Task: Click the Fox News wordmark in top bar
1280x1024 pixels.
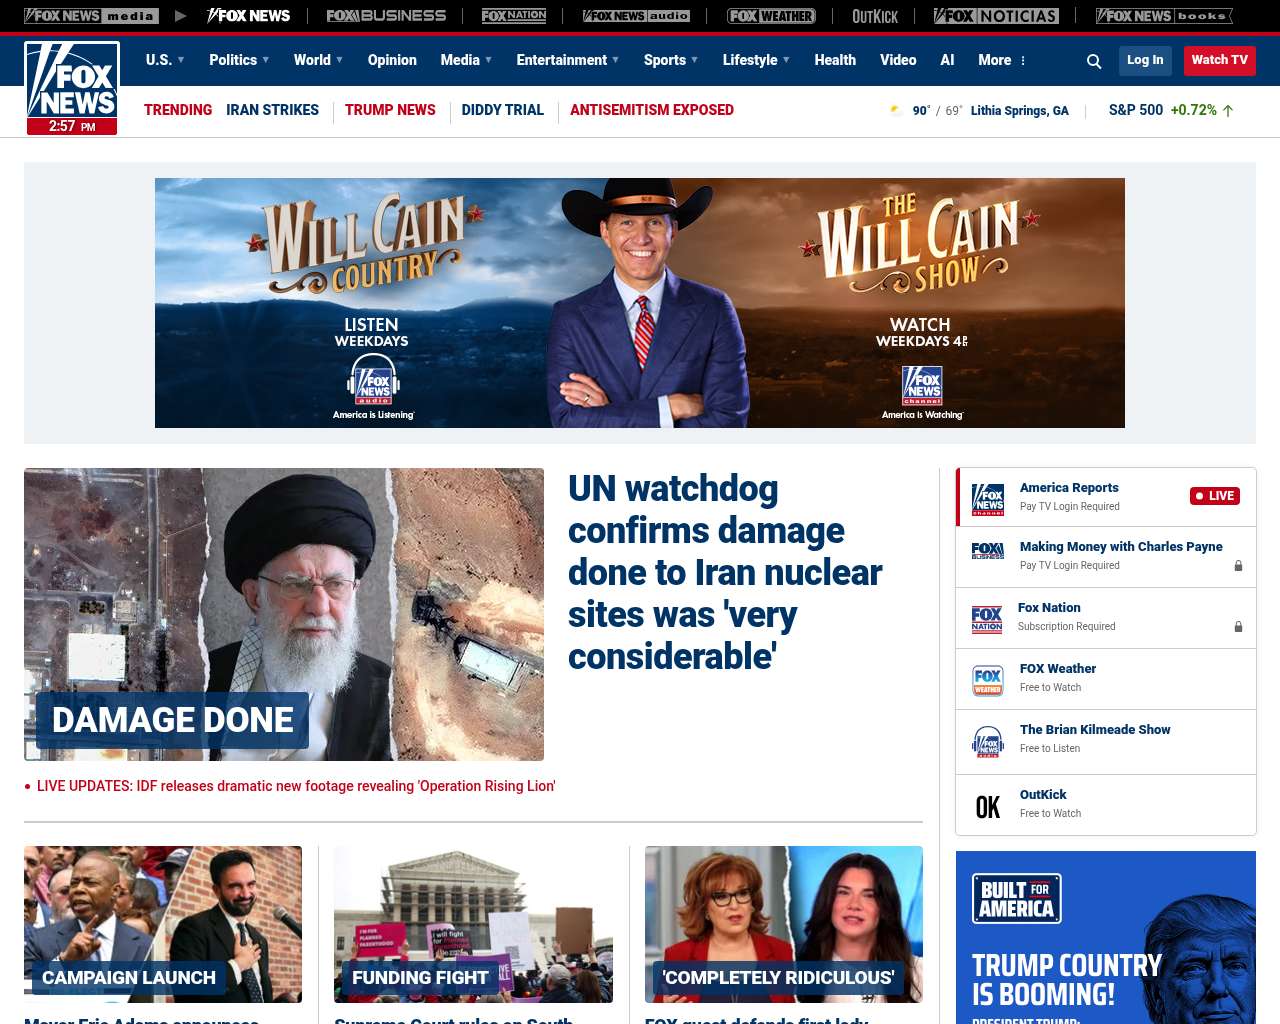Action: (x=249, y=16)
